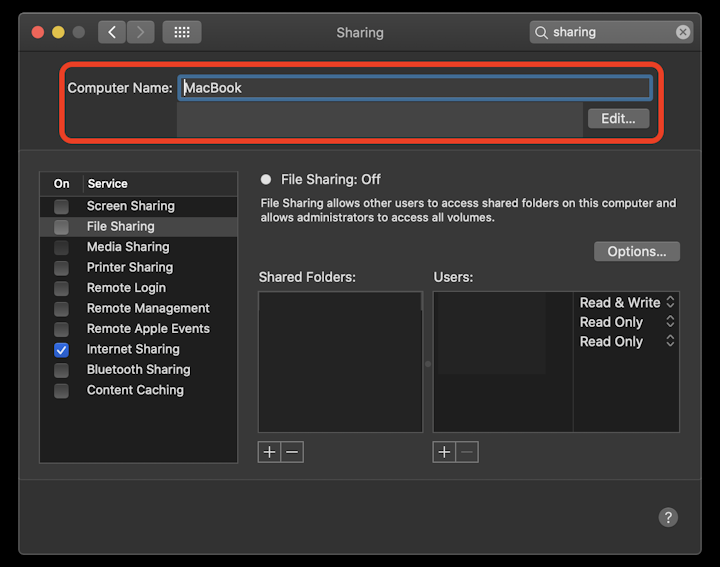This screenshot has height=567, width=720.
Task: Select Bluetooth Sharing in service list
Action: (138, 369)
